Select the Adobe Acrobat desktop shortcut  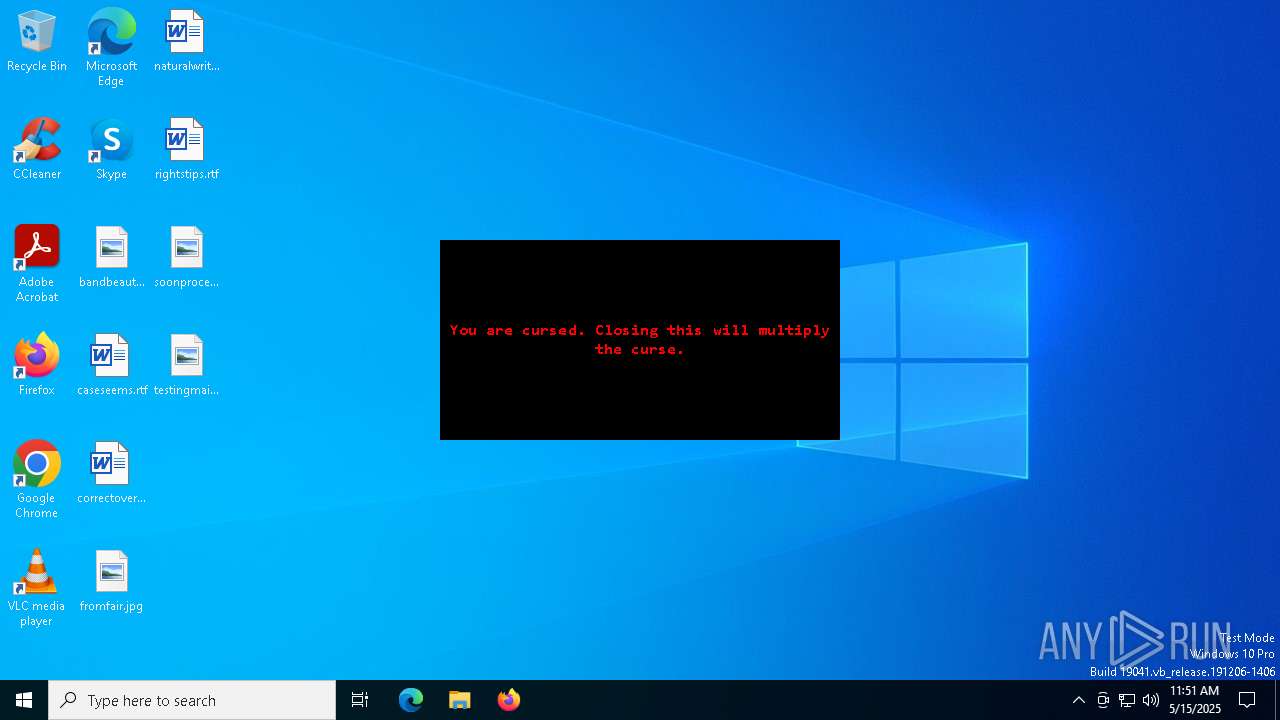[37, 264]
